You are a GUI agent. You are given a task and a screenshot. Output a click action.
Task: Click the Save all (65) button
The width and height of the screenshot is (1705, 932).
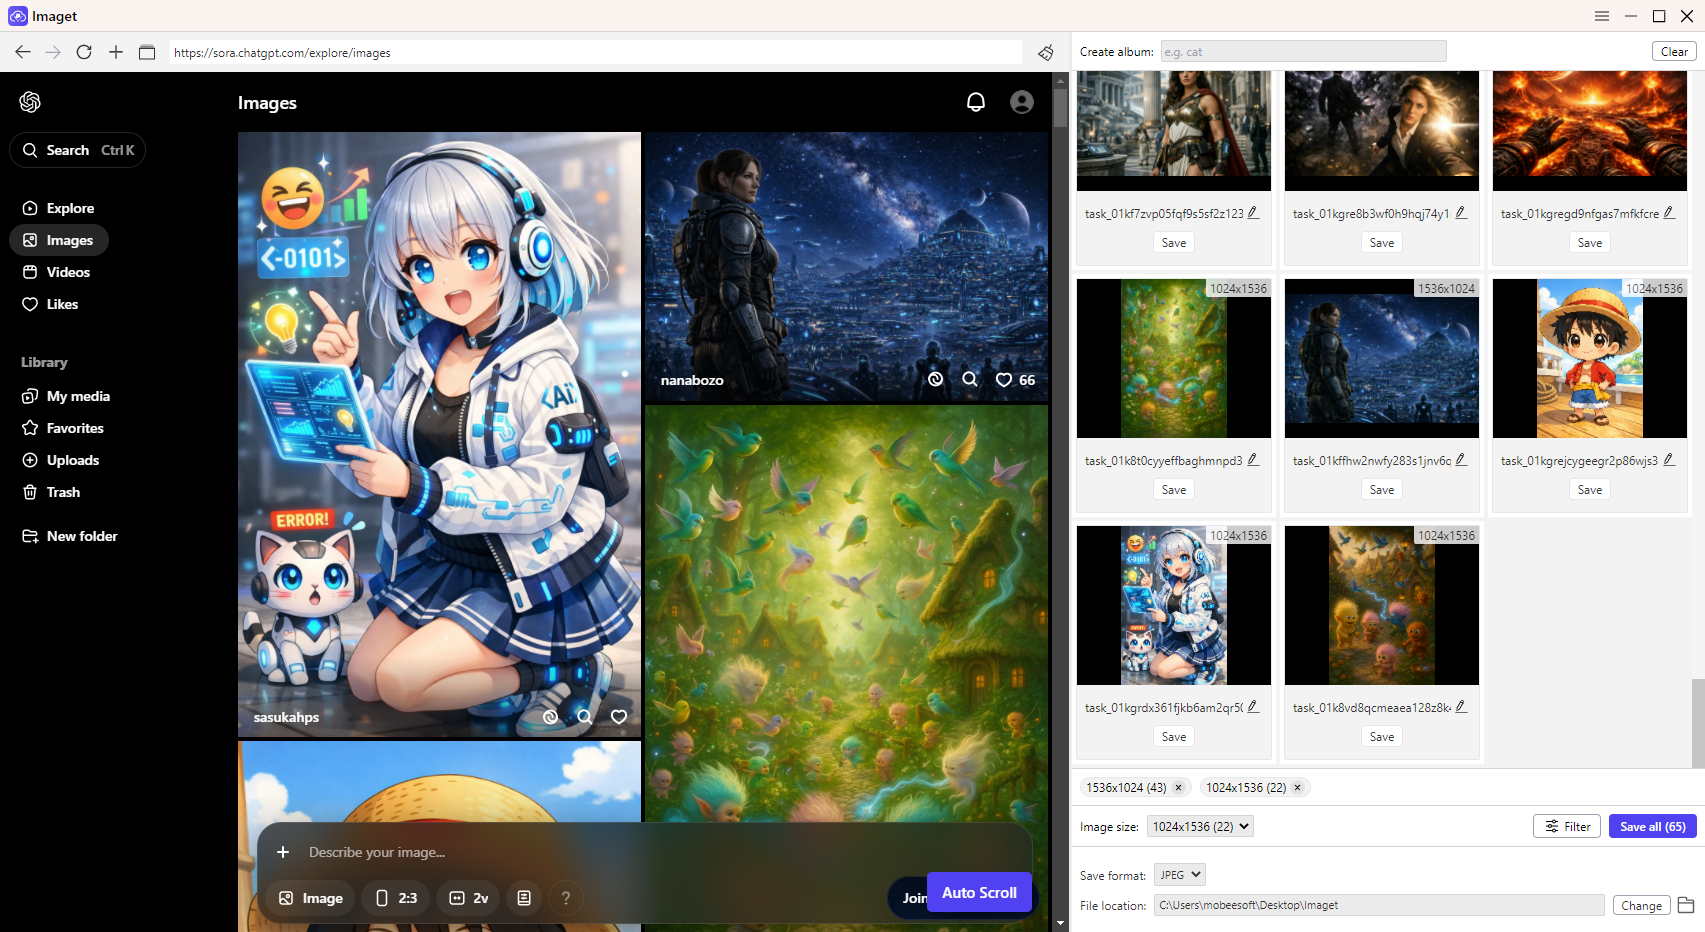(1652, 826)
